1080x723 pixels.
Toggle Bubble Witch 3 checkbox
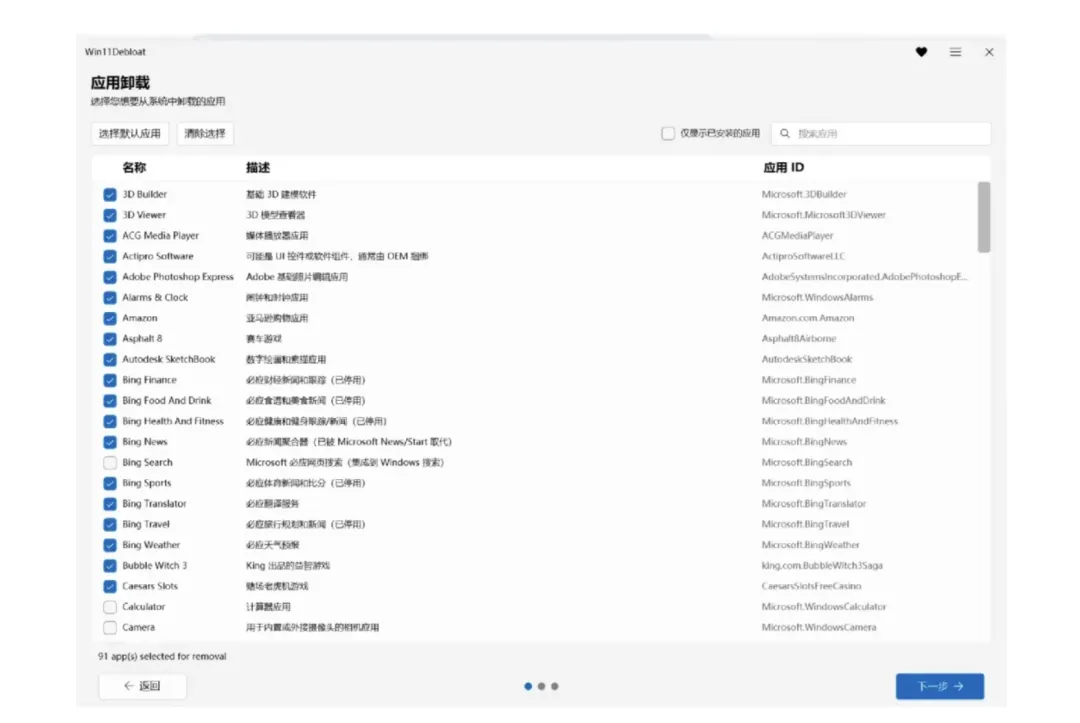110,566
